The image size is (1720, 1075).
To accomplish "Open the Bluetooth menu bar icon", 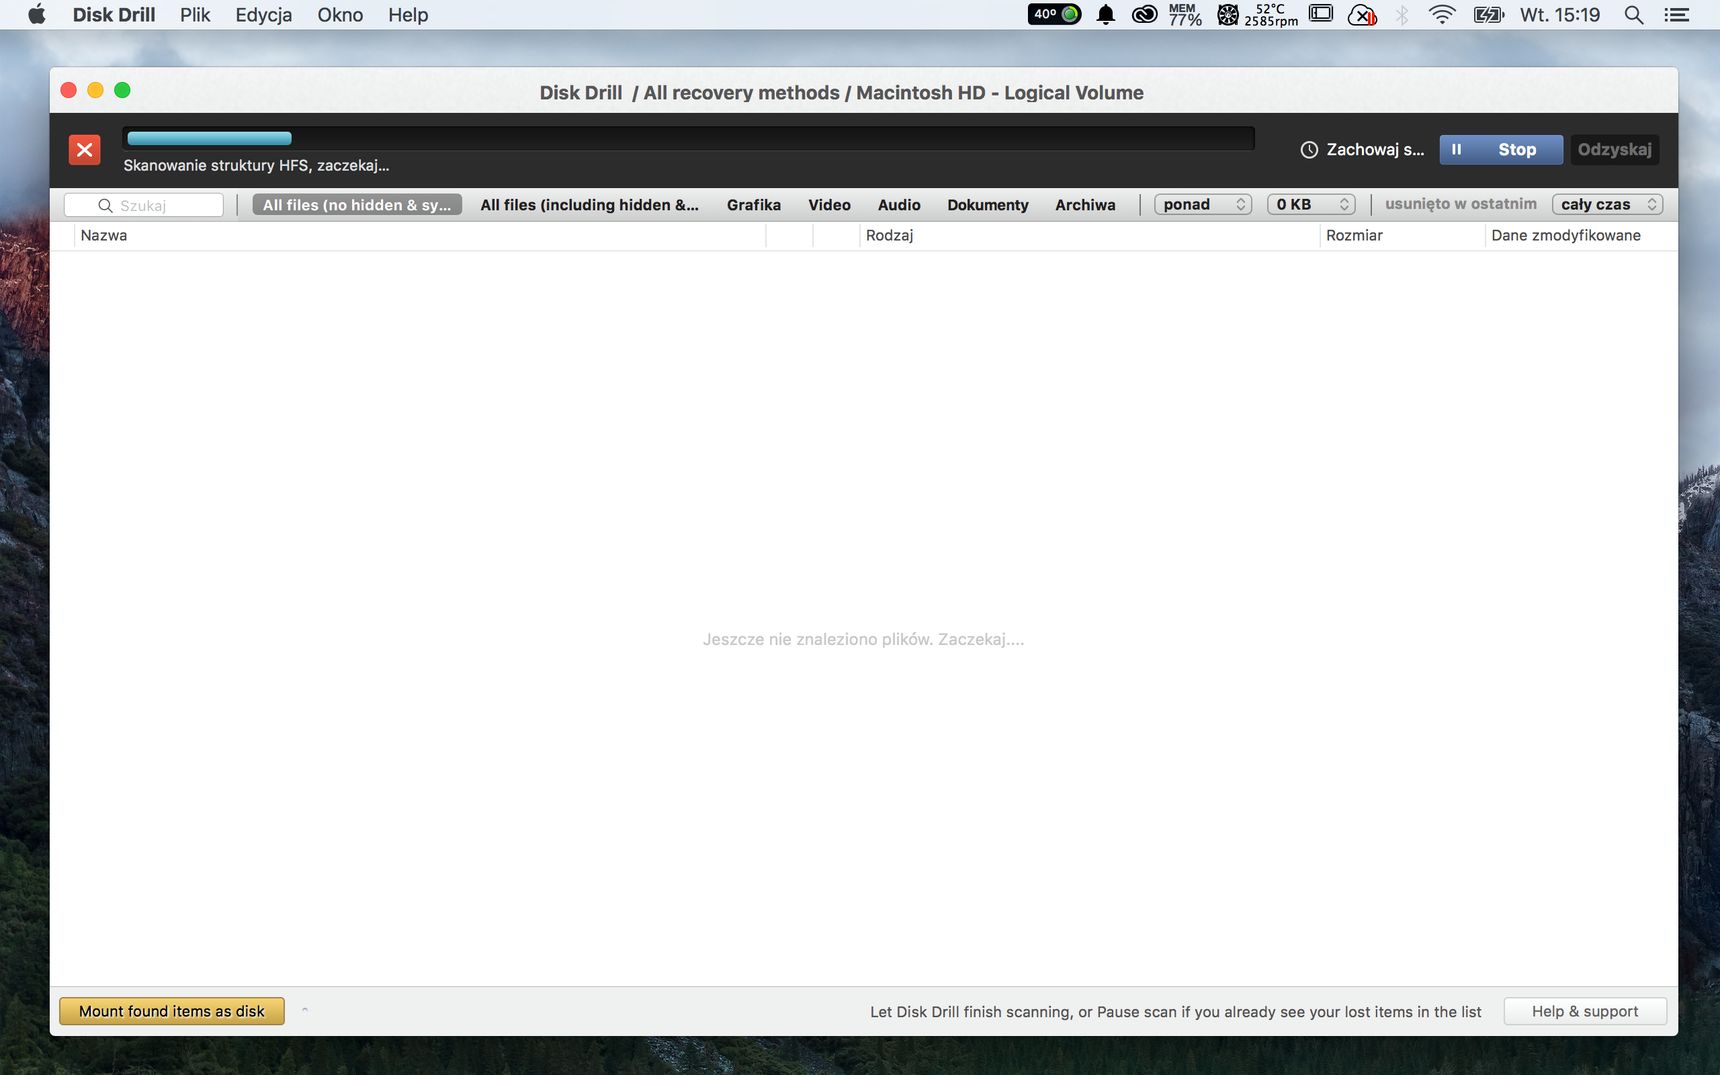I will coord(1402,15).
